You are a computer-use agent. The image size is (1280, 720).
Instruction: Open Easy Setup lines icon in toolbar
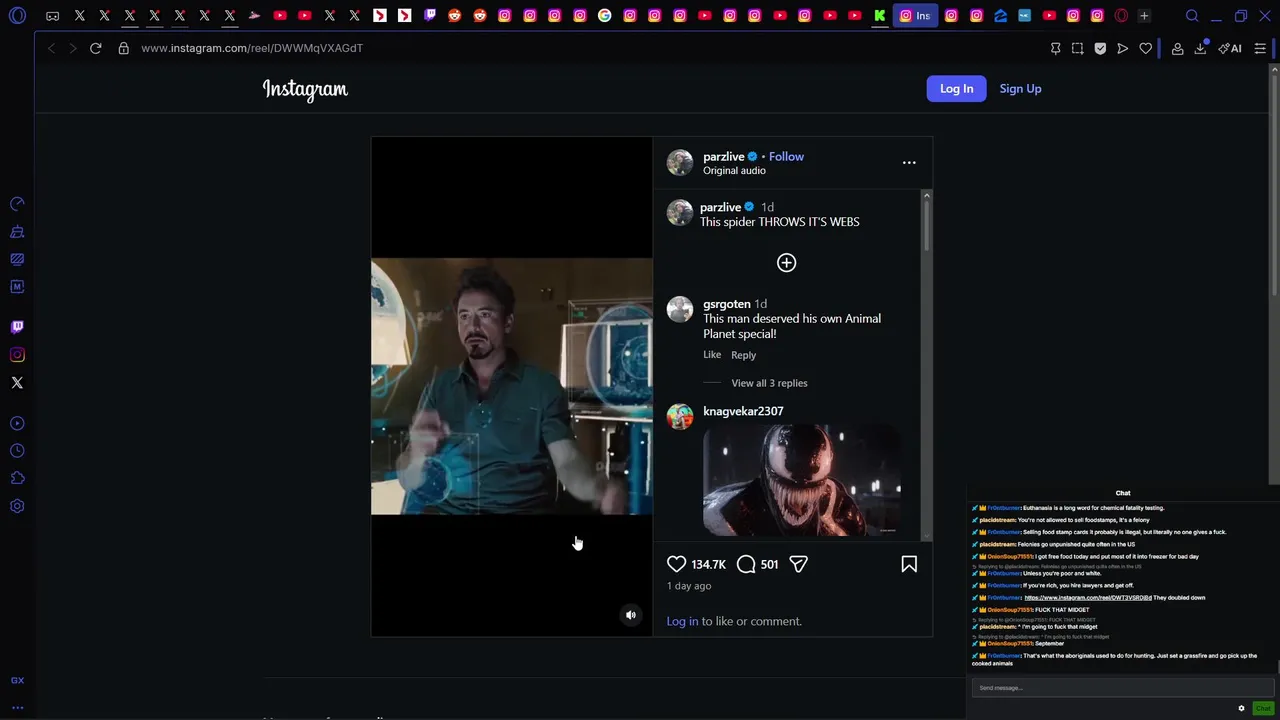(x=1260, y=48)
